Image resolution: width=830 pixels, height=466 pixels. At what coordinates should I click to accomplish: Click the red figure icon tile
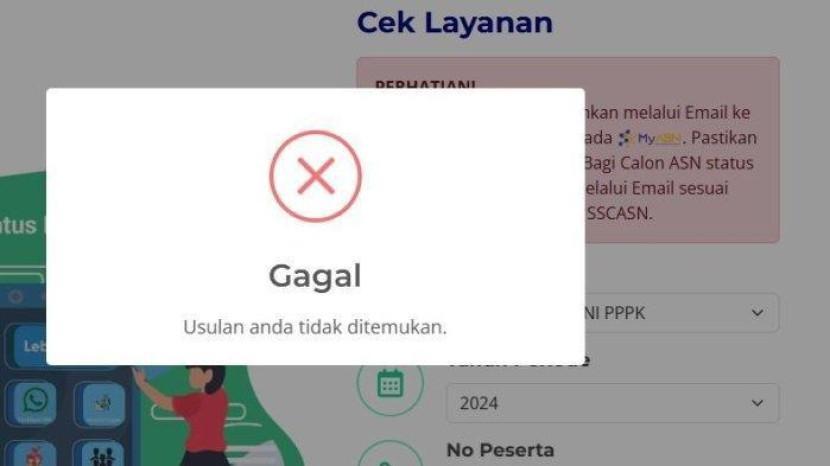[34, 454]
